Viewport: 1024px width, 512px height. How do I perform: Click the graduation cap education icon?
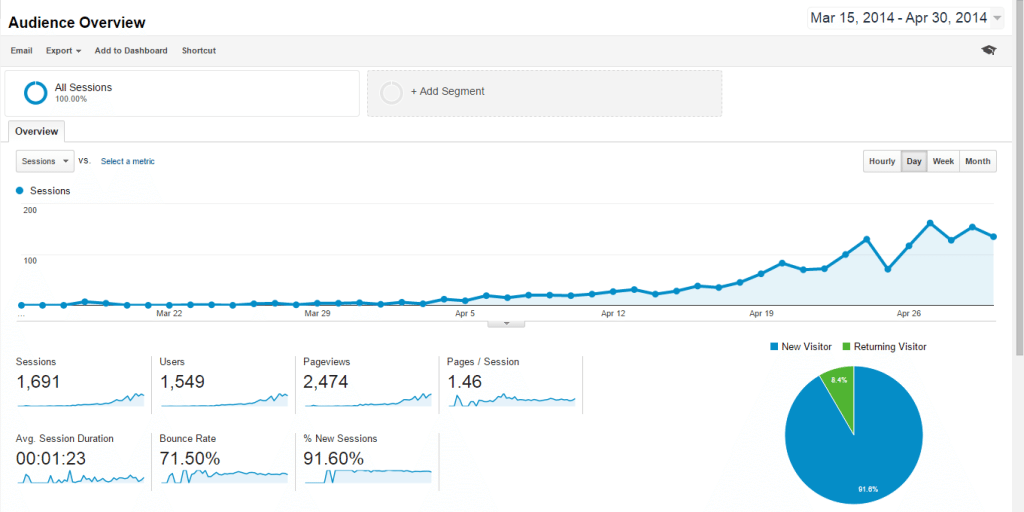(989, 50)
